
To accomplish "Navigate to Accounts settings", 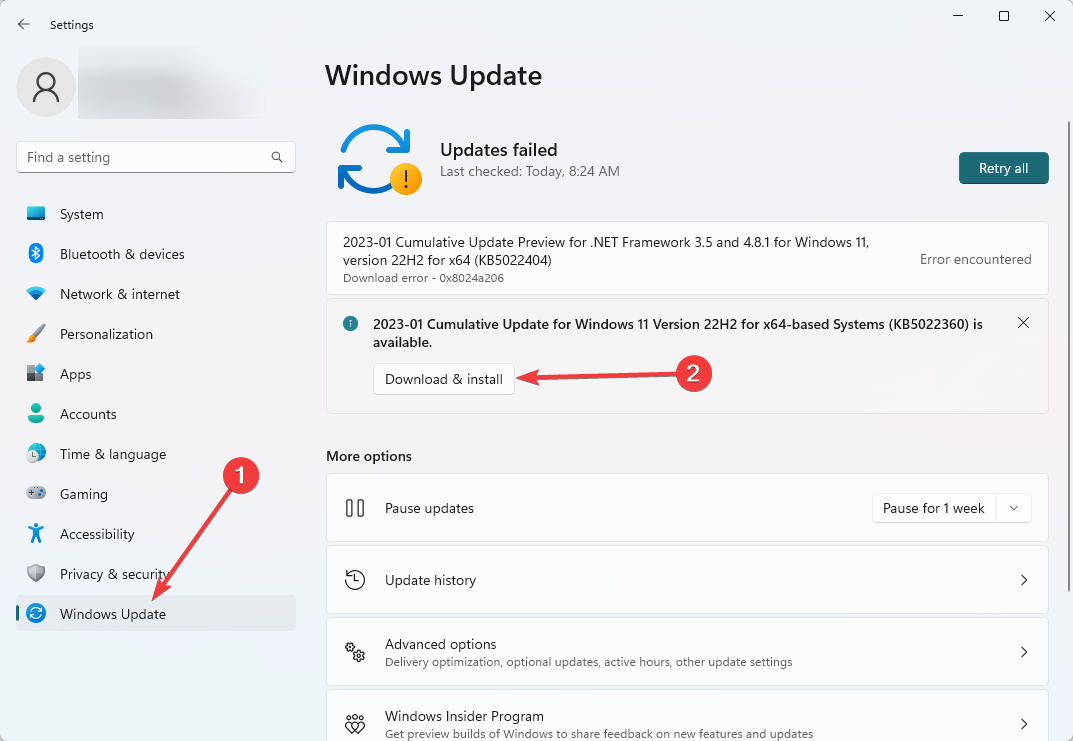I will point(156,414).
